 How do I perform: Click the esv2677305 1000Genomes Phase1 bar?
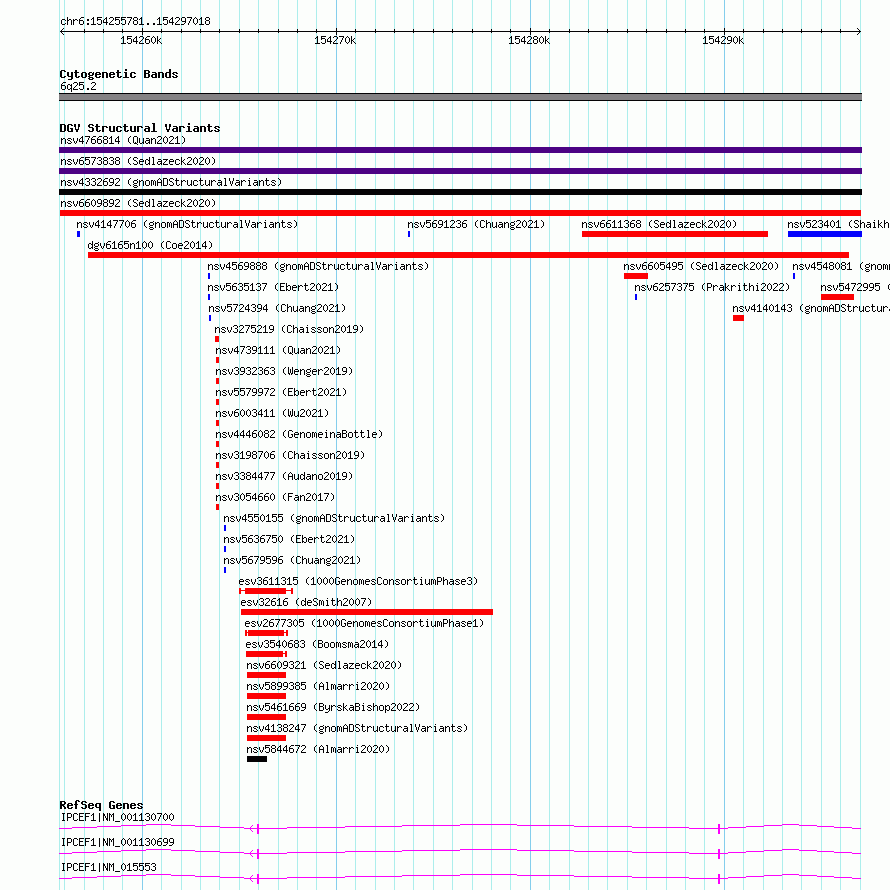[x=266, y=633]
